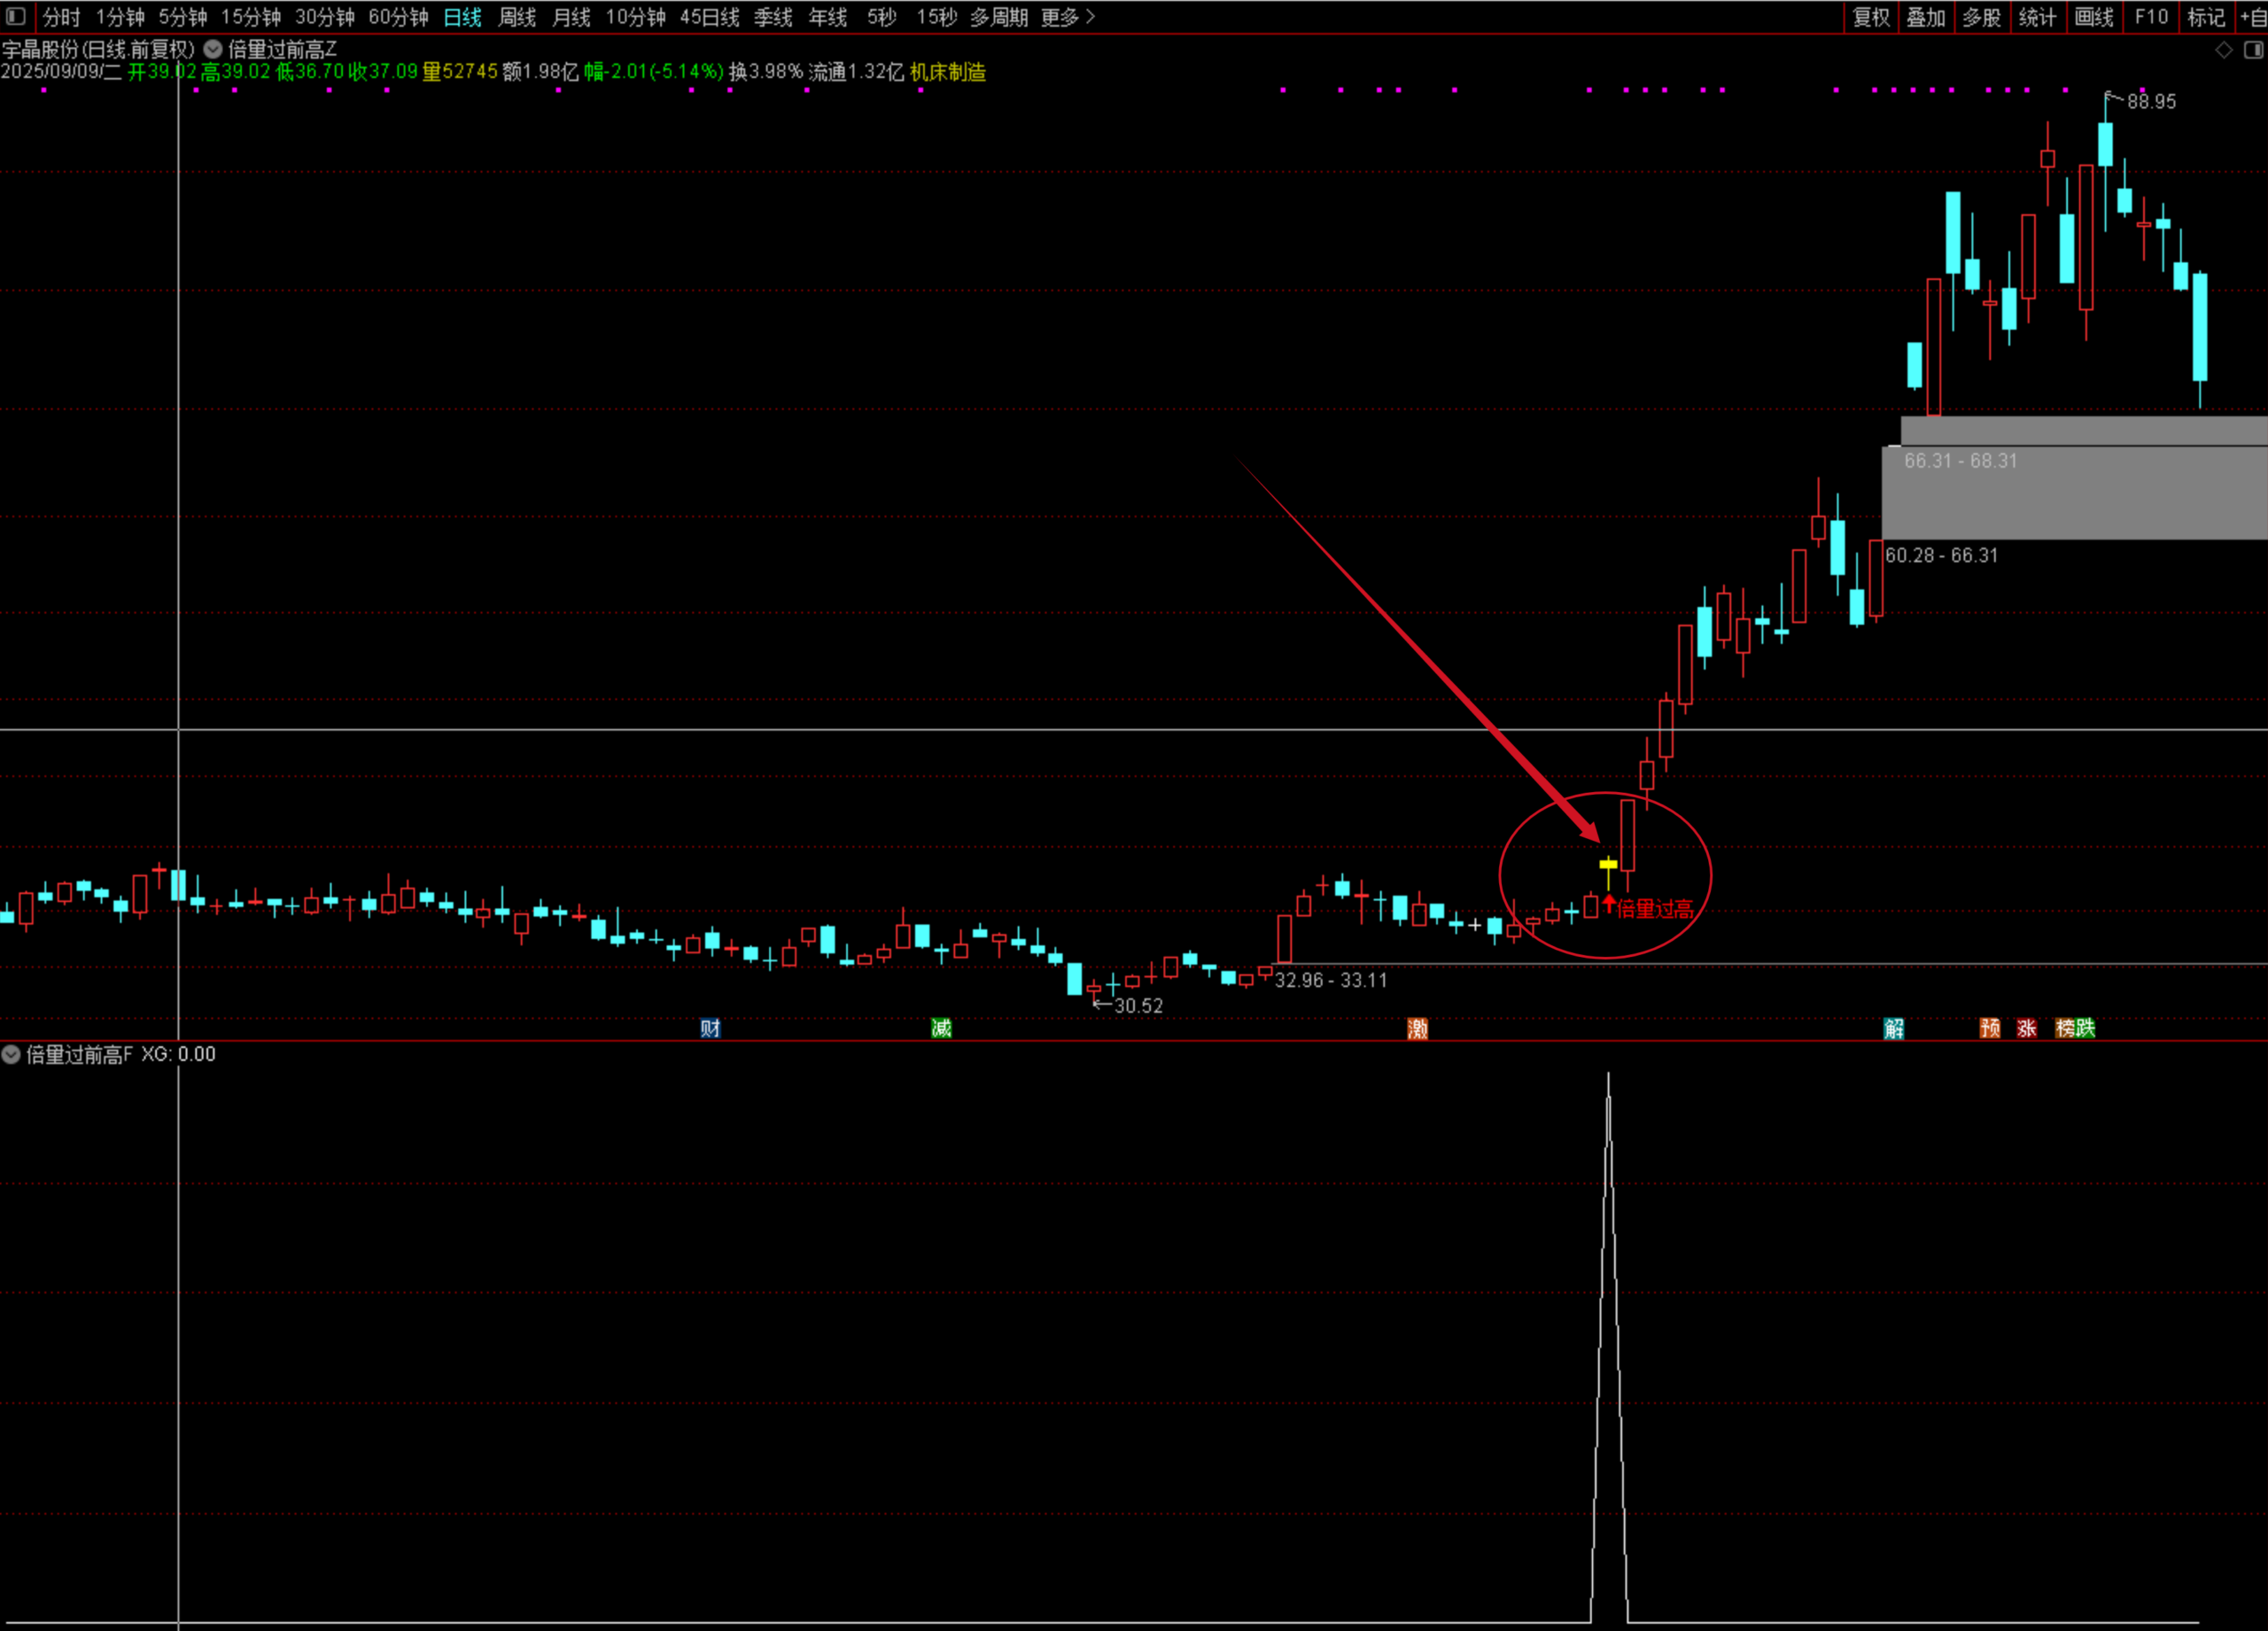This screenshot has height=1631, width=2268.
Task: Click the diamond icon at top right
Action: (2224, 50)
